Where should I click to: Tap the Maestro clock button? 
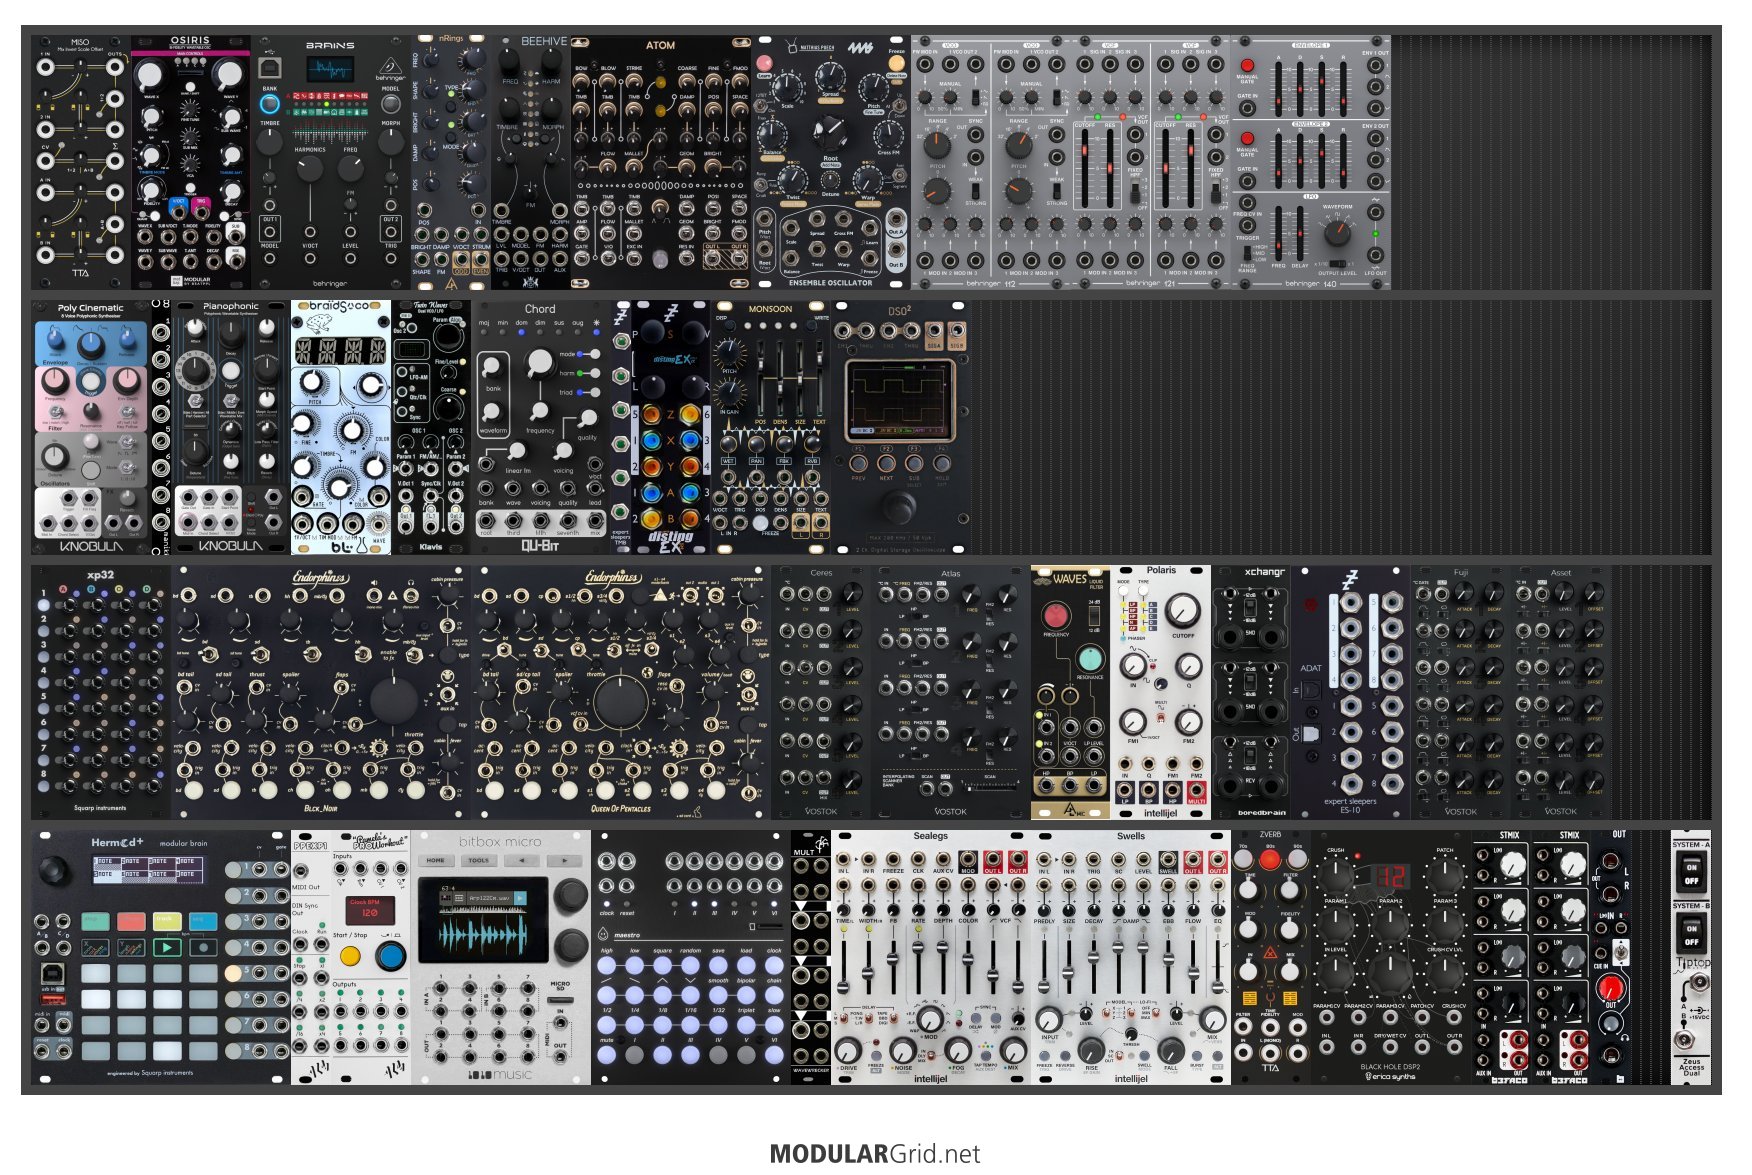(775, 965)
